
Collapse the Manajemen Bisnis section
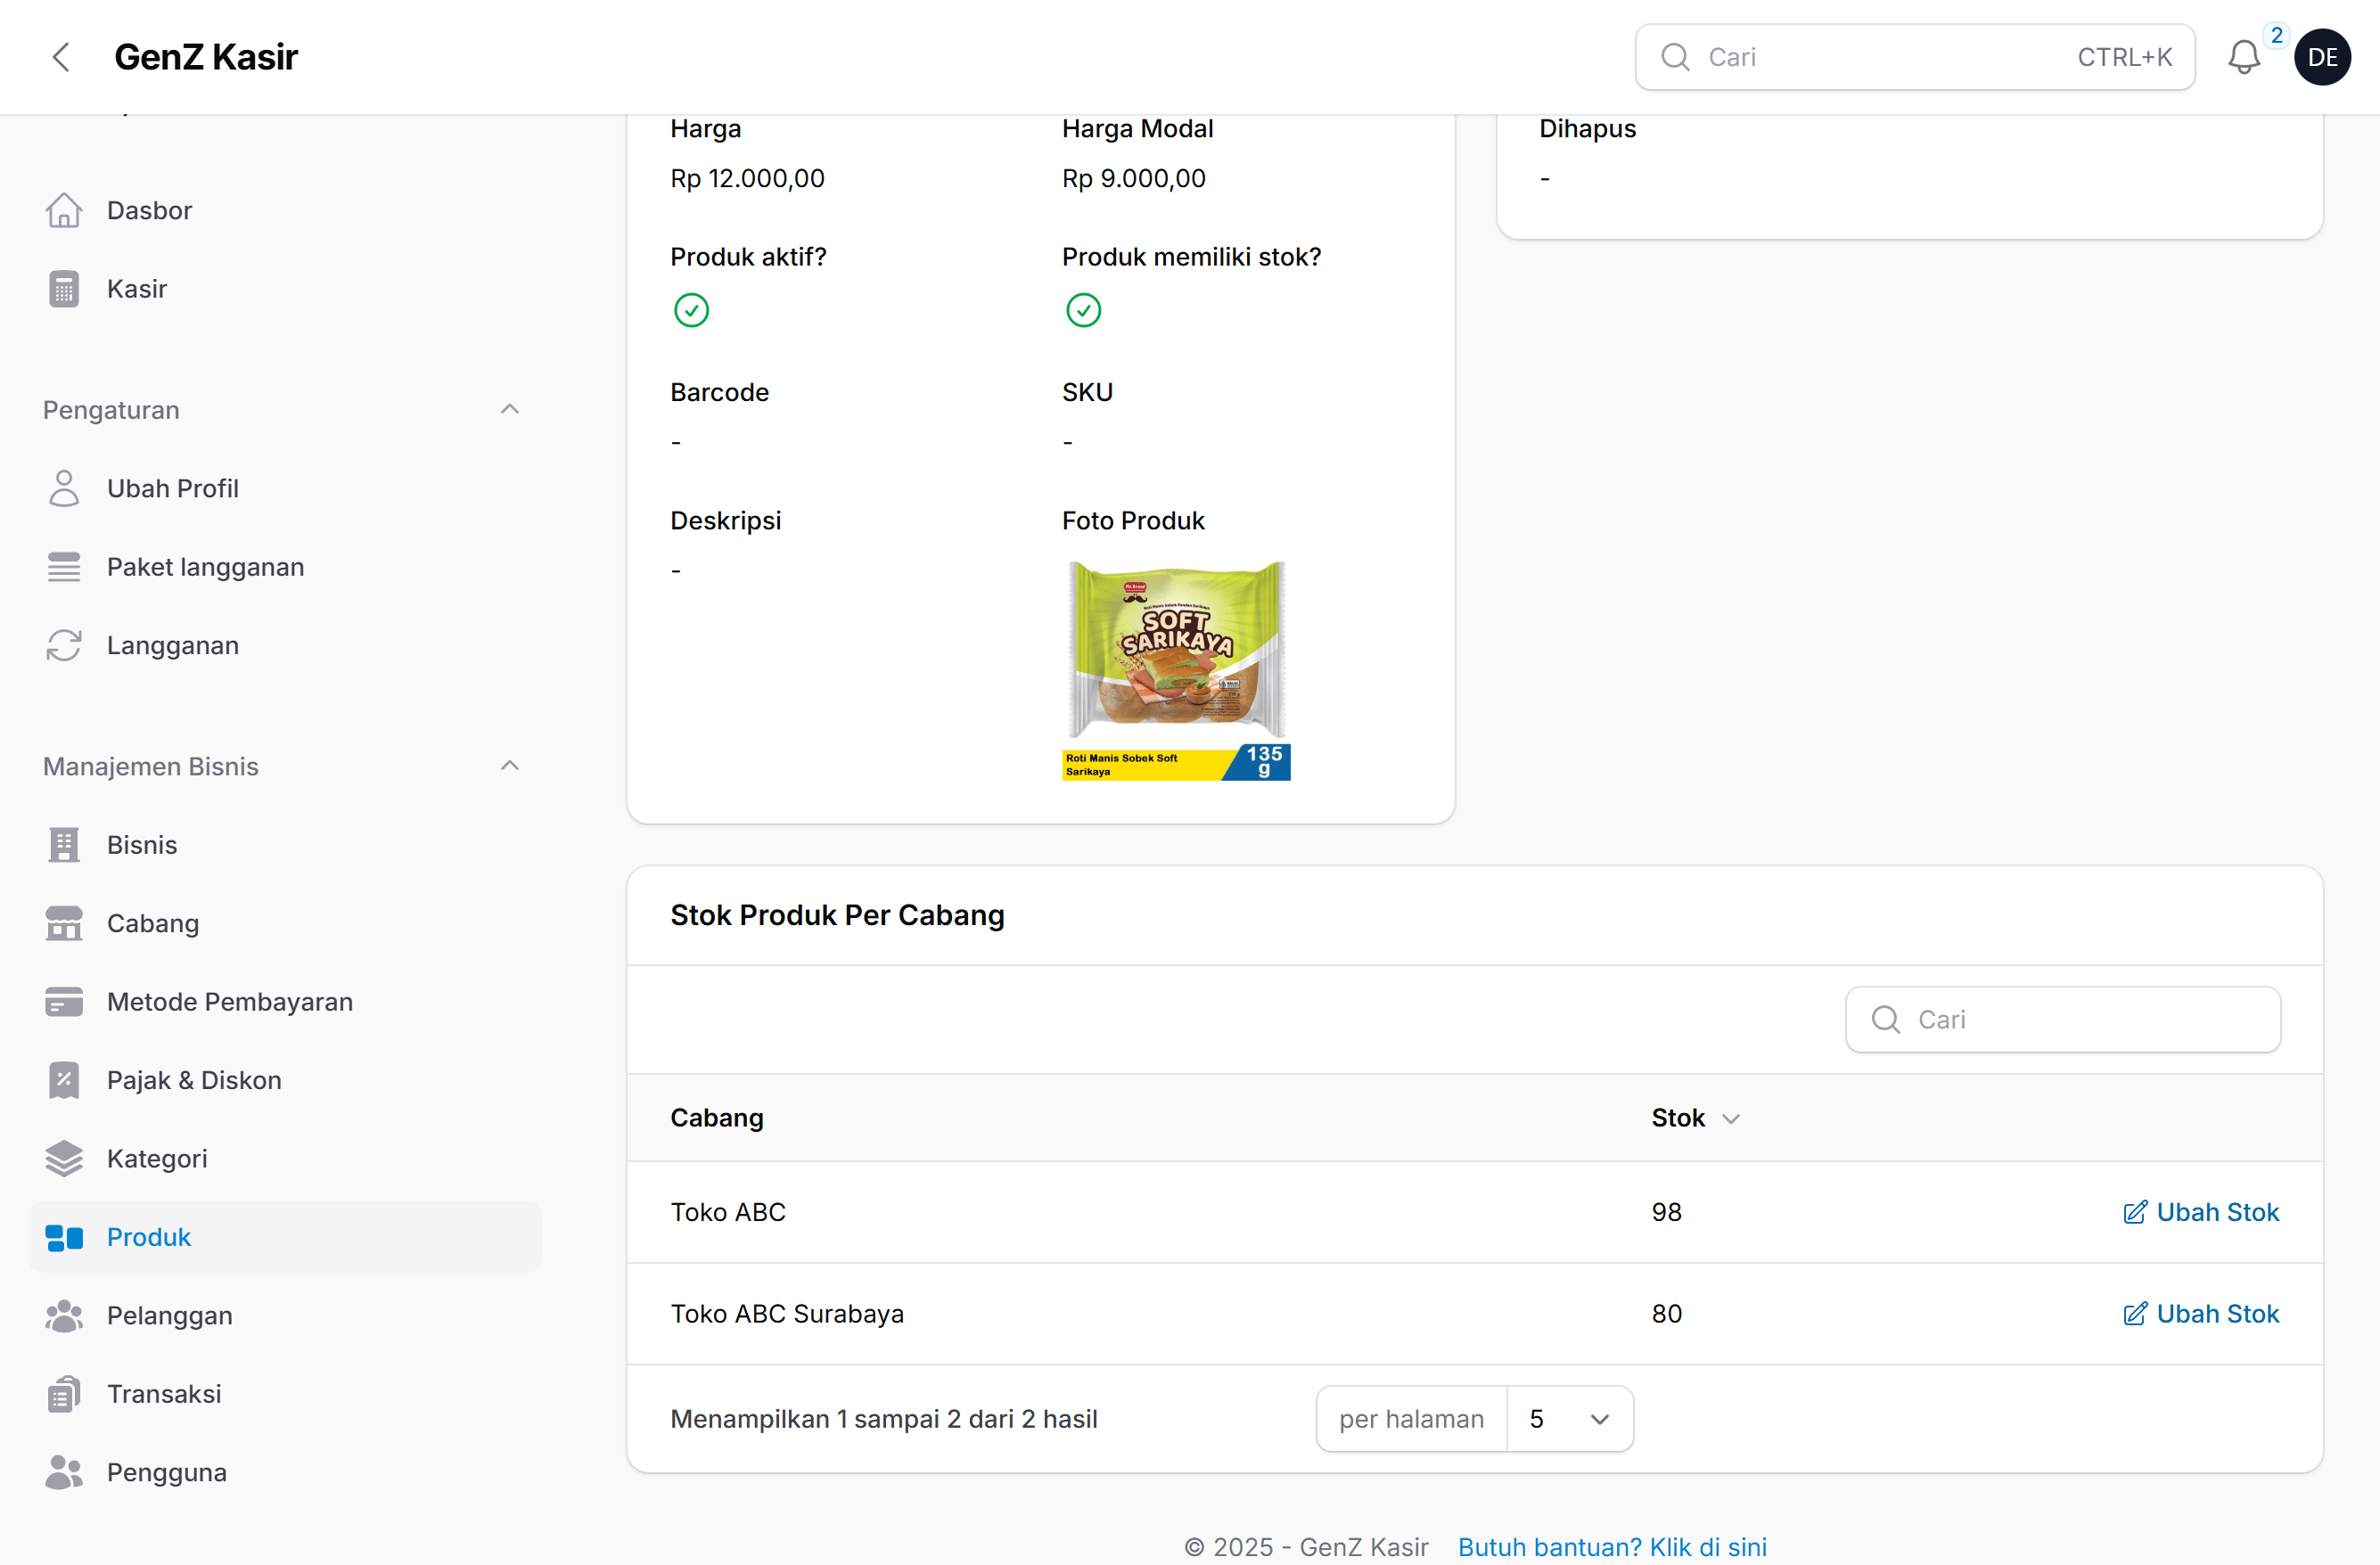(x=509, y=766)
